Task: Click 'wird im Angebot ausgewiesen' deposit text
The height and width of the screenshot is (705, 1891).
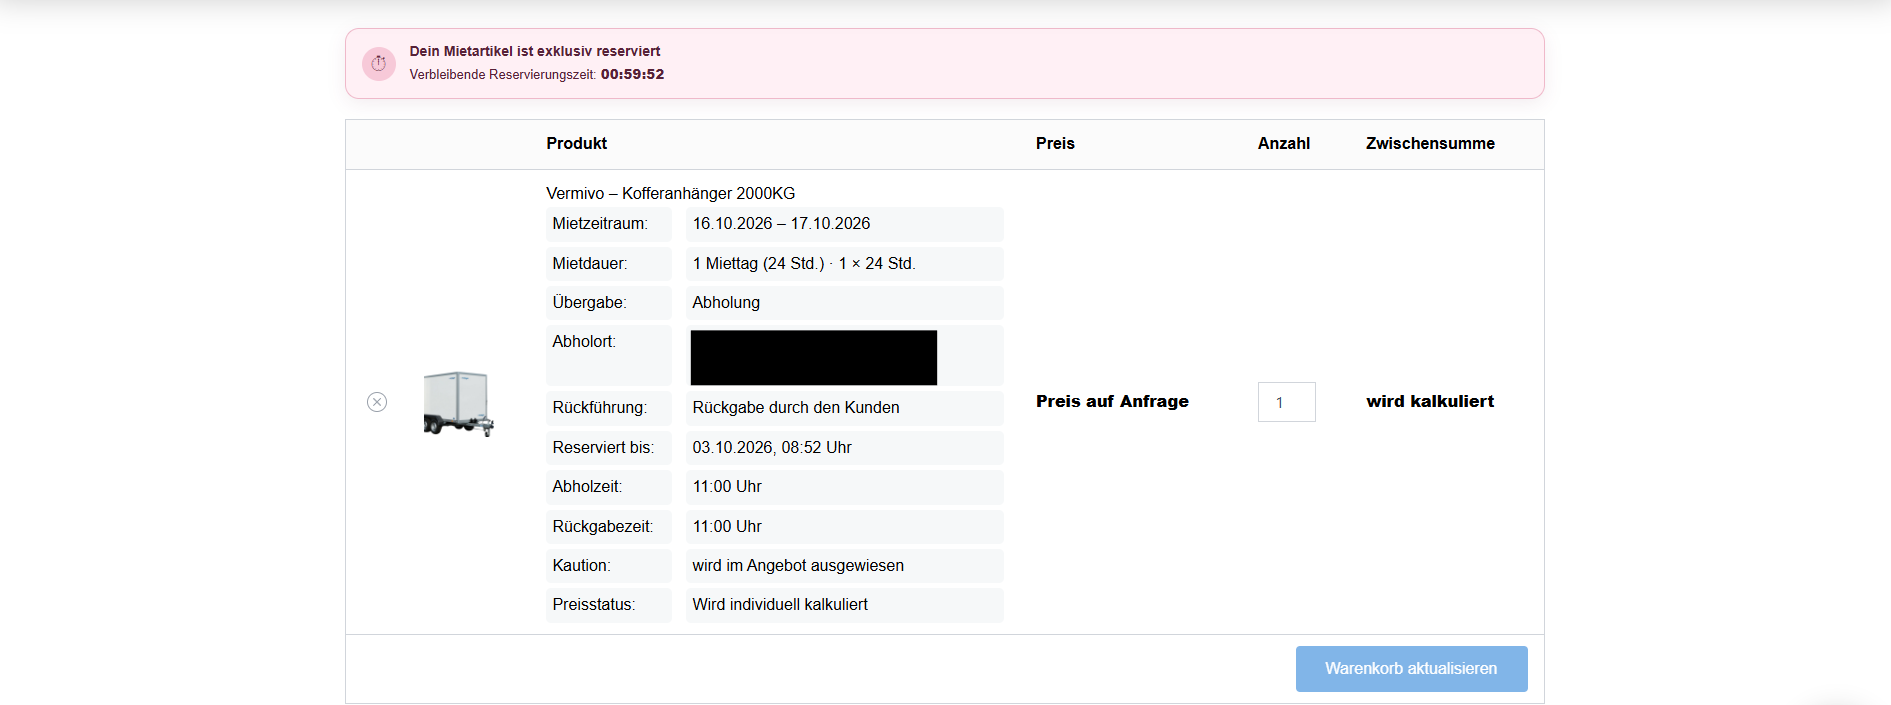Action: (798, 566)
